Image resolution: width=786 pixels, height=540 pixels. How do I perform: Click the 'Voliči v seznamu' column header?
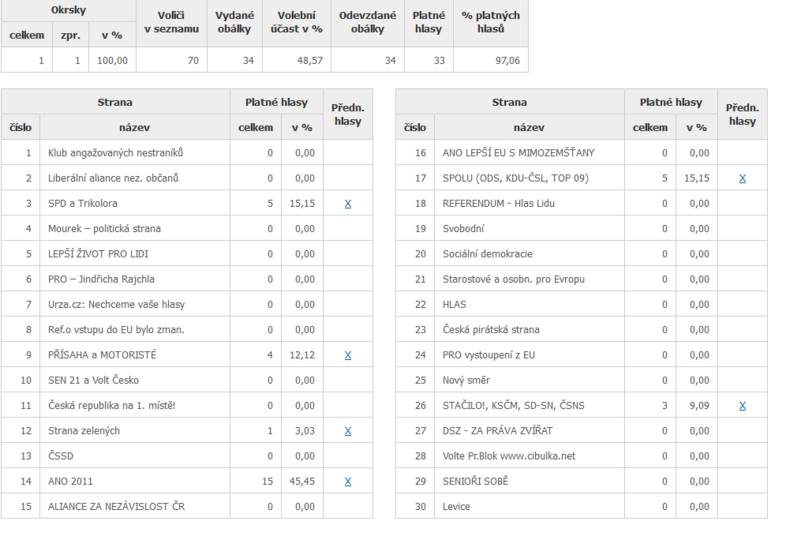pos(172,22)
